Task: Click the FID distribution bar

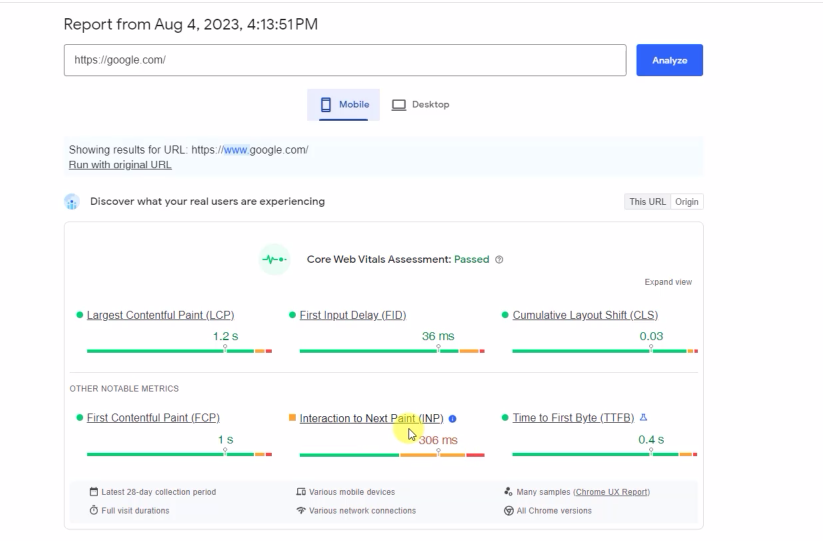Action: click(392, 351)
